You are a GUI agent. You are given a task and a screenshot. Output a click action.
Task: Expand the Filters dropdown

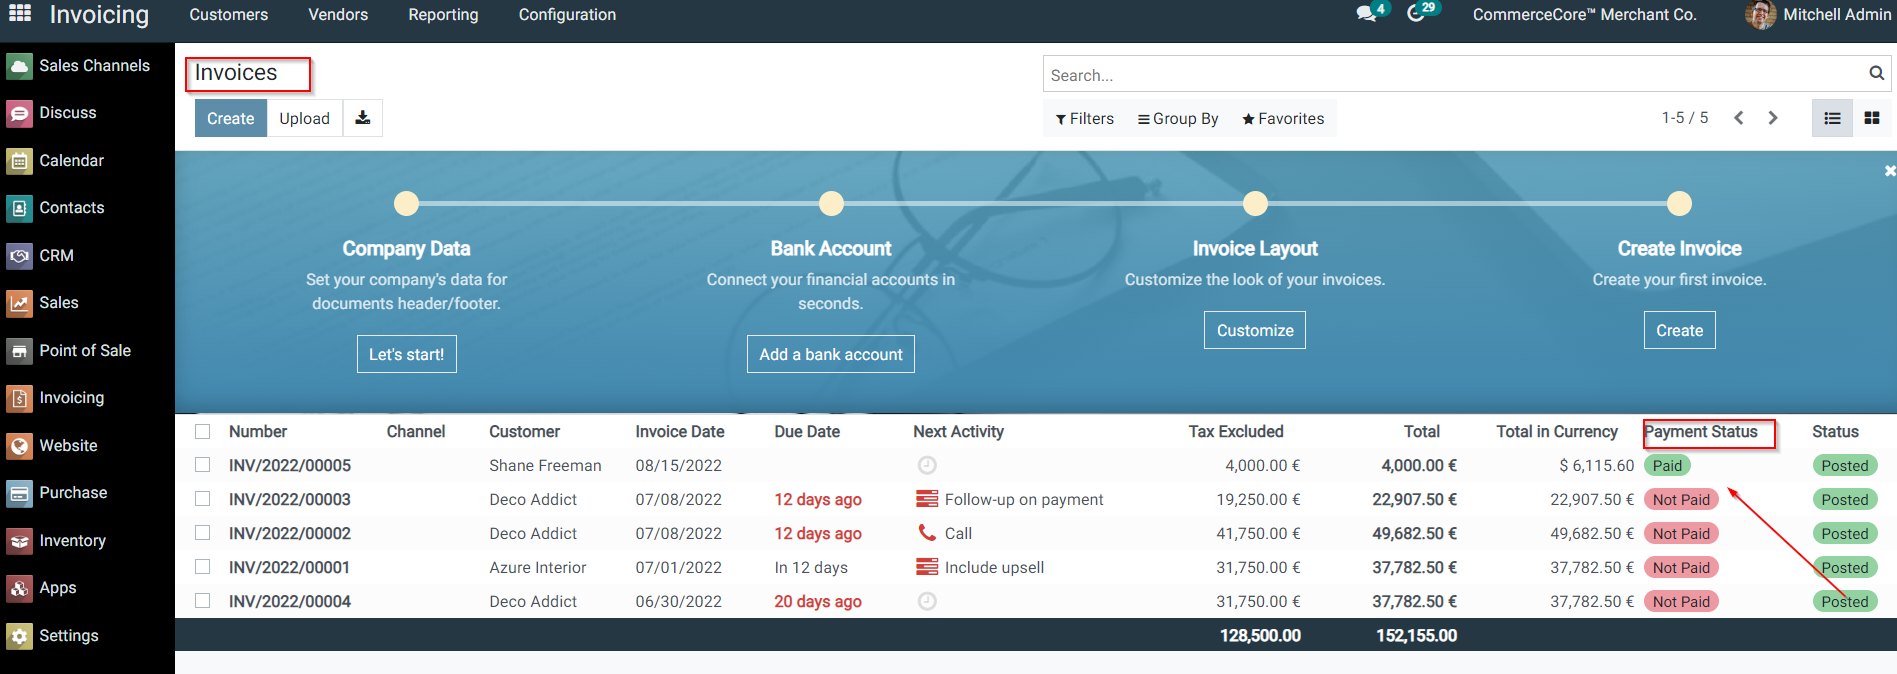[x=1085, y=118]
